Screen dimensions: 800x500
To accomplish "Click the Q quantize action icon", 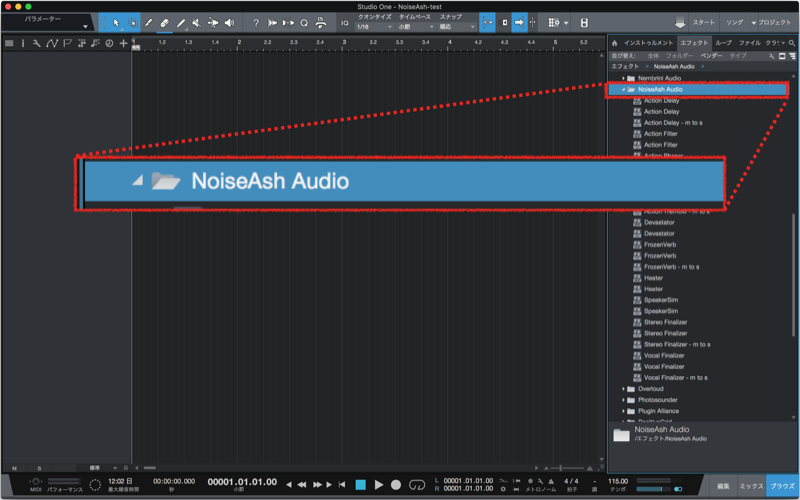I will point(304,23).
